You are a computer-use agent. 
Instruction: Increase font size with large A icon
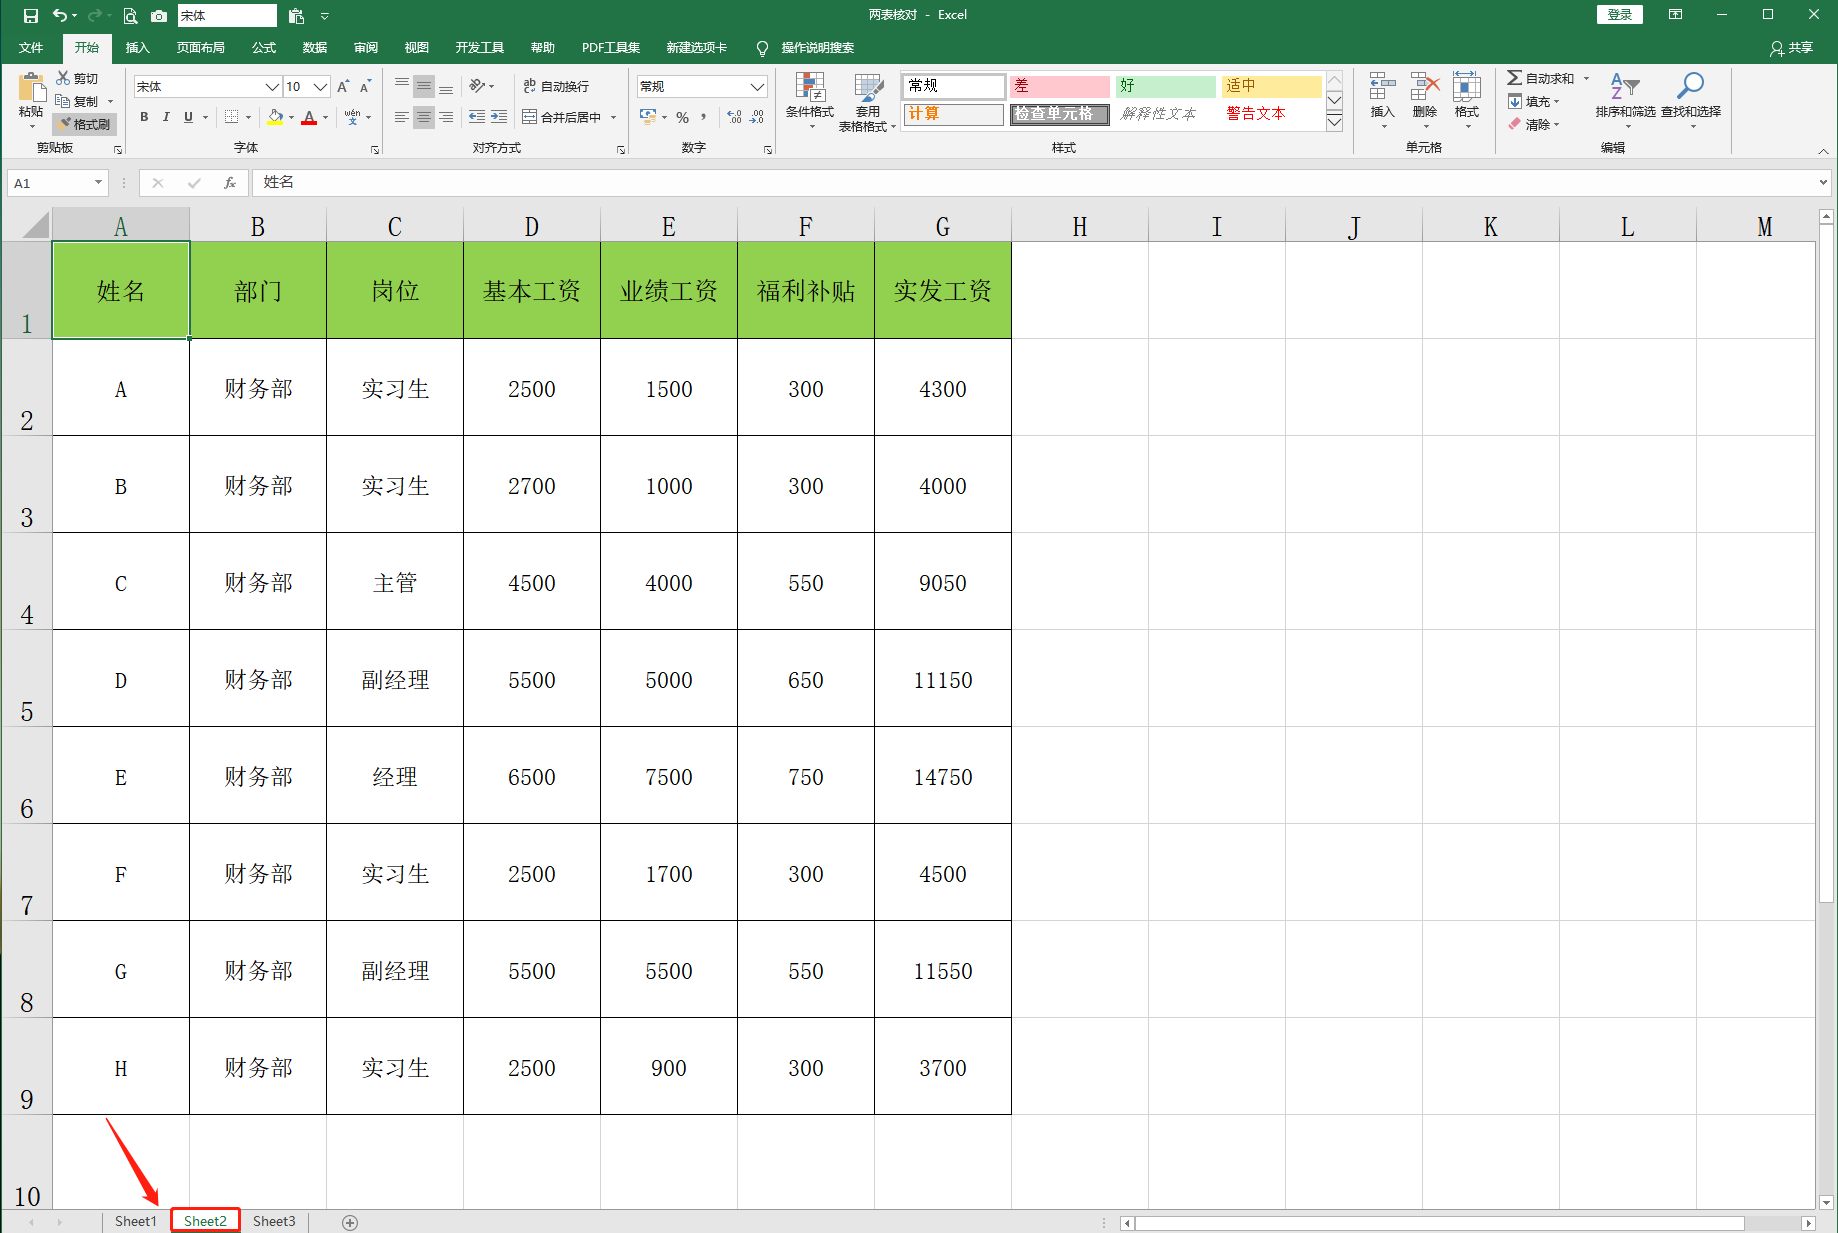click(x=343, y=87)
